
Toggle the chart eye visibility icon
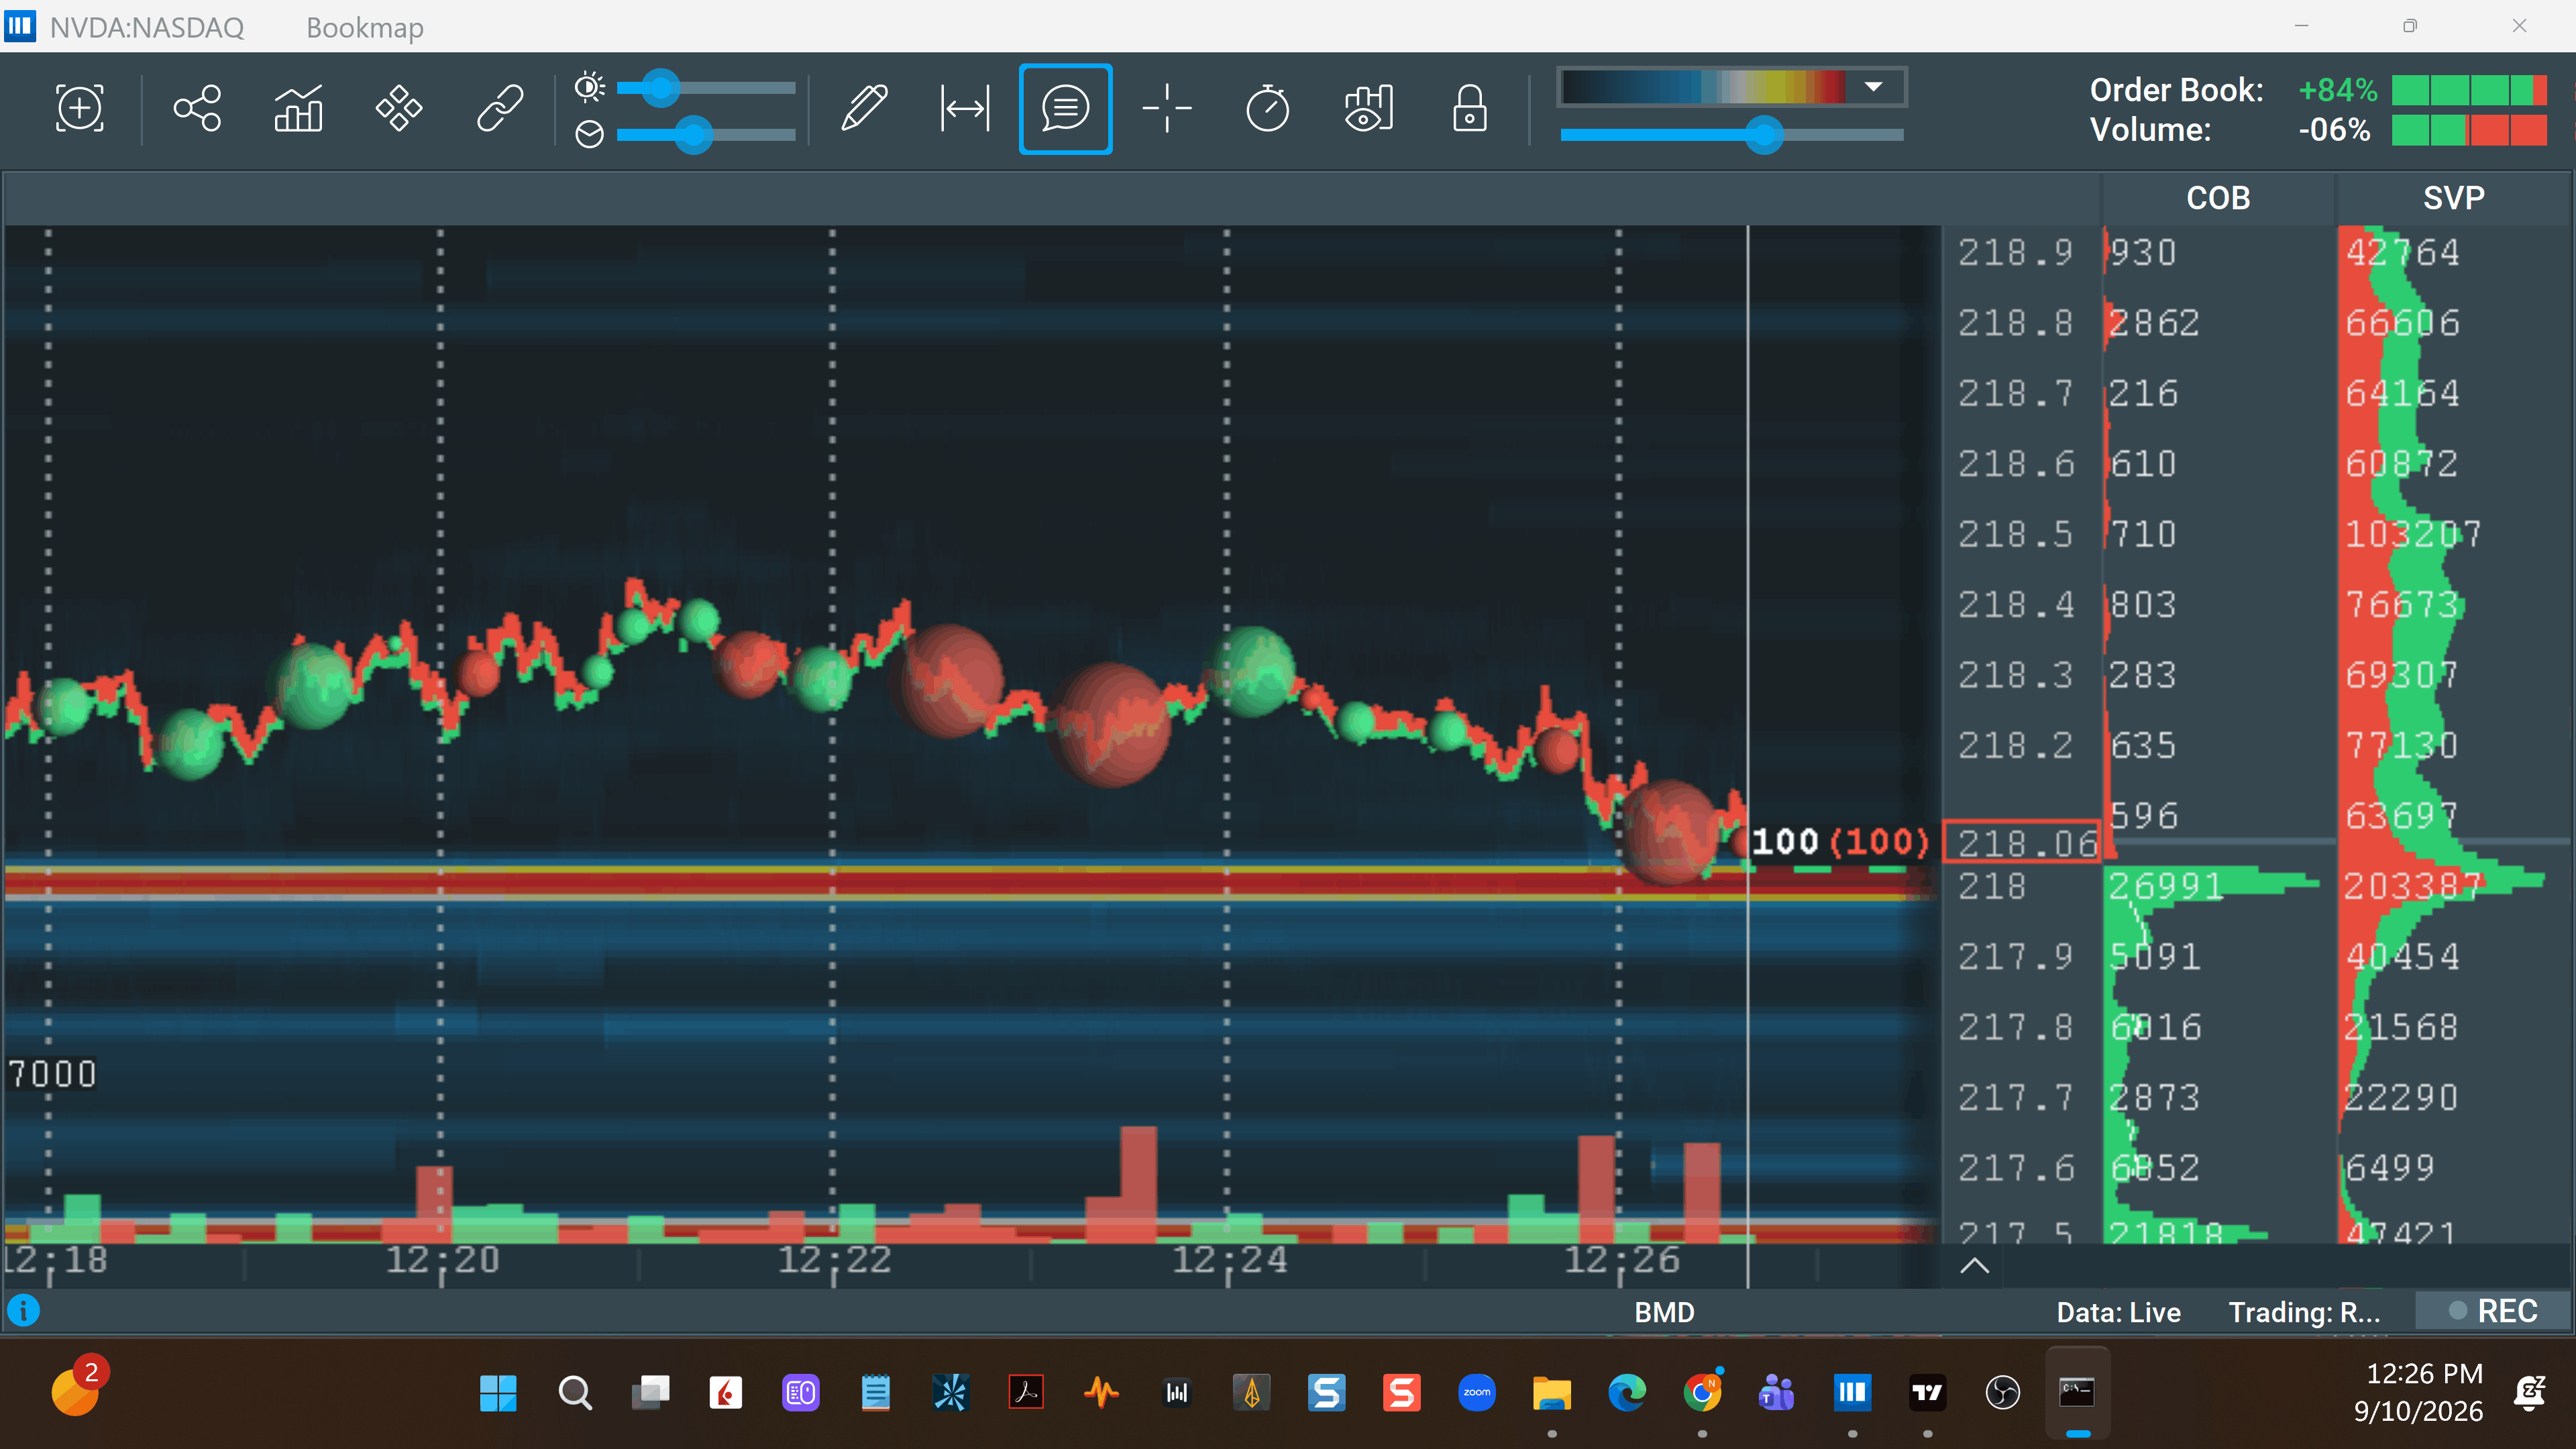click(1368, 108)
